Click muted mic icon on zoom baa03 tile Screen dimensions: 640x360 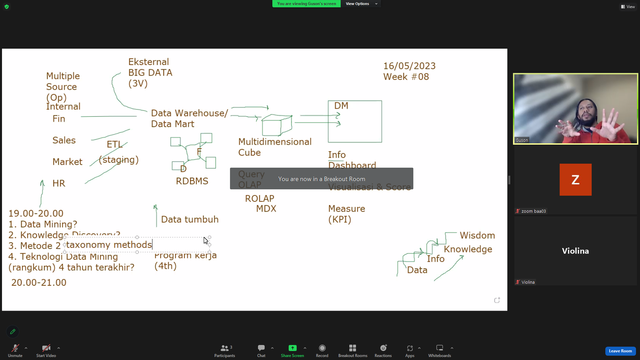(518, 211)
